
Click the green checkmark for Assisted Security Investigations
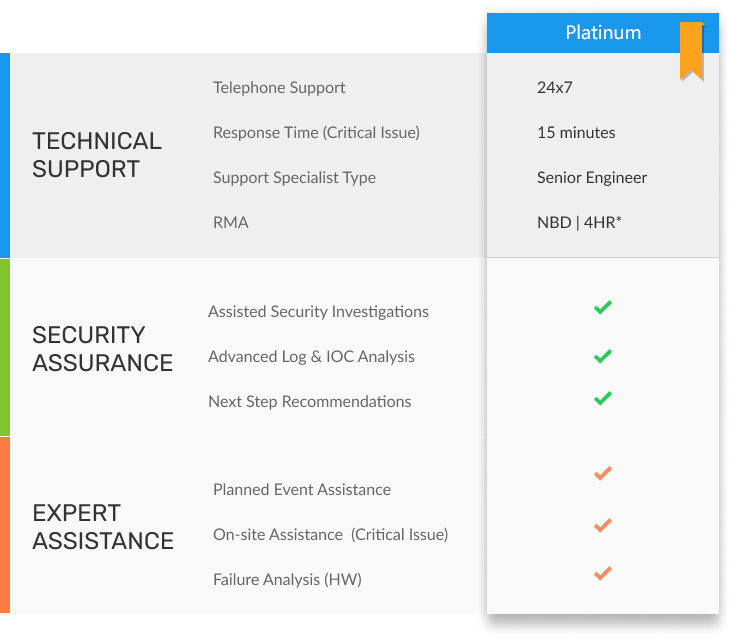(602, 308)
